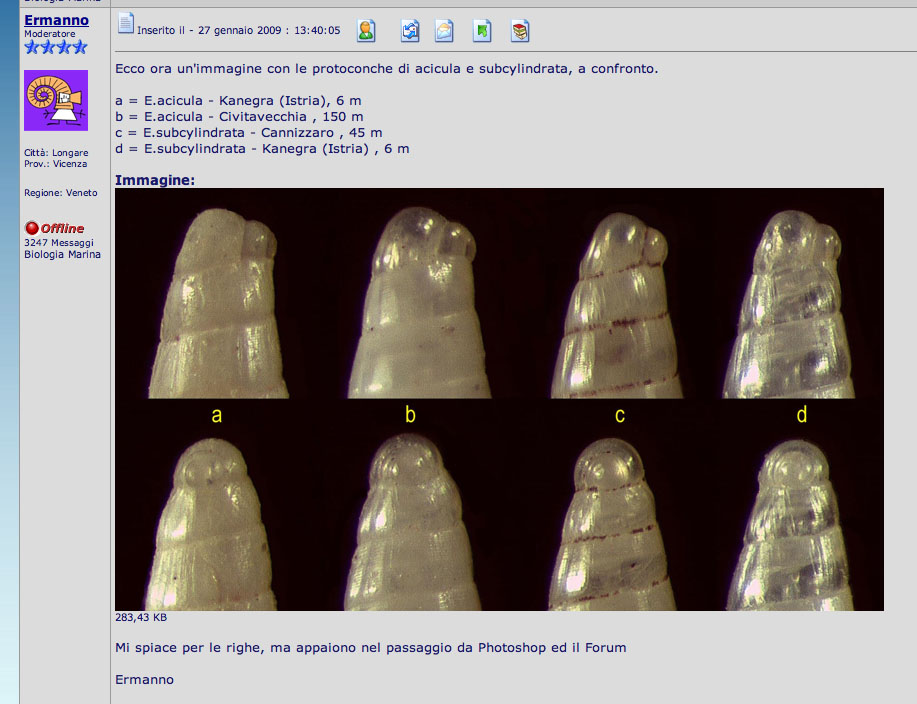Click the '283,43 KB' file size text
Viewport: 917px width, 704px height.
(x=141, y=617)
